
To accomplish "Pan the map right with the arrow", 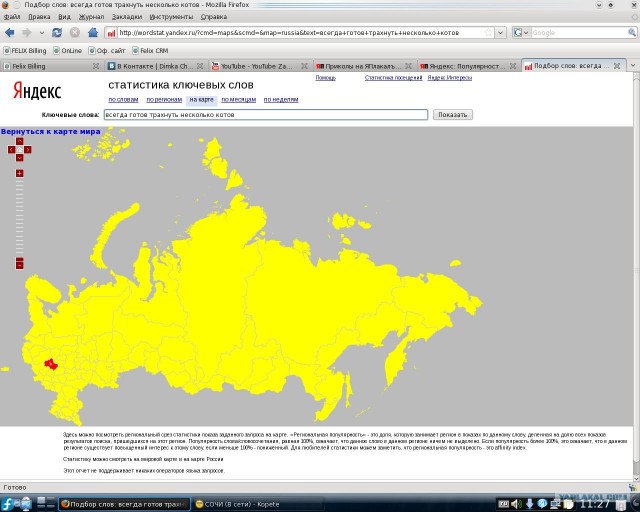I will coord(28,150).
